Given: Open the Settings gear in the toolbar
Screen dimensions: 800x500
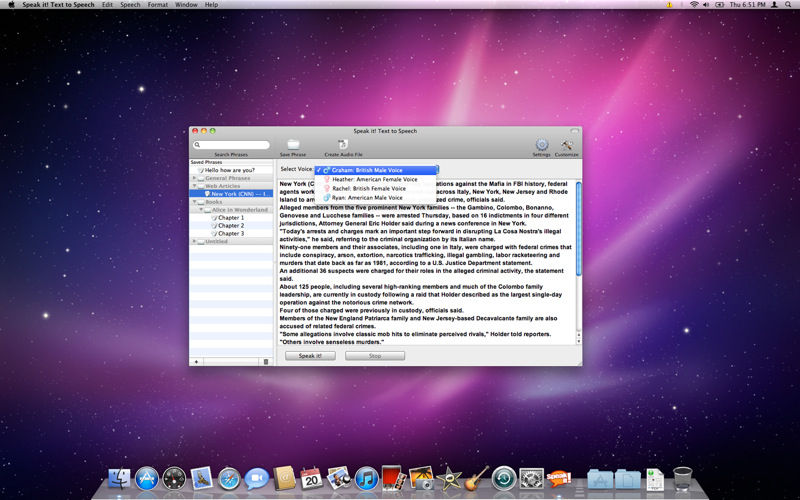Looking at the screenshot, I should (541, 144).
